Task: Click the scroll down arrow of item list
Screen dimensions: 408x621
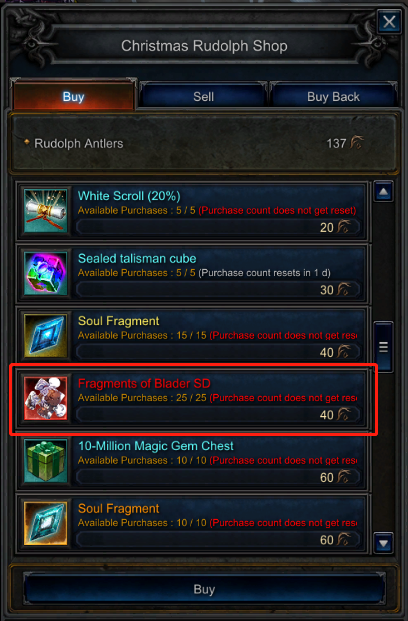Action: pos(383,543)
